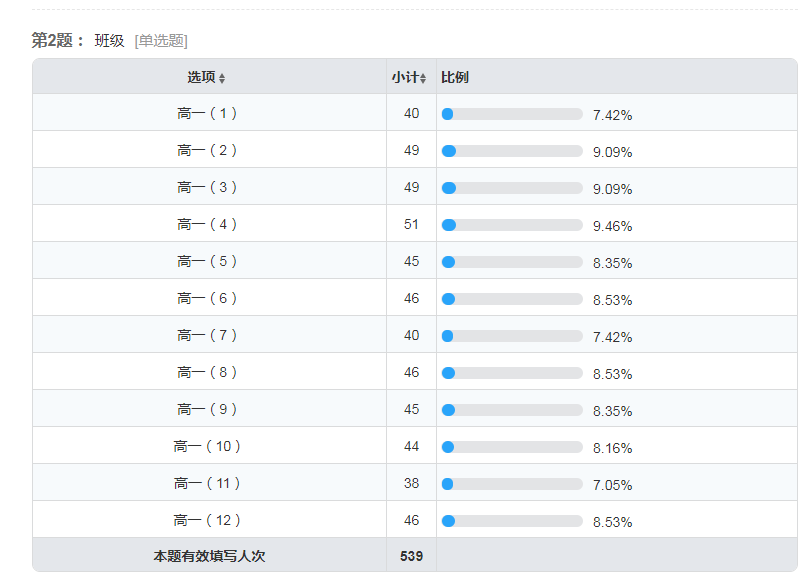Click count 38 for 高一（11）
Viewport: 809px width, 578px height.
coord(411,484)
